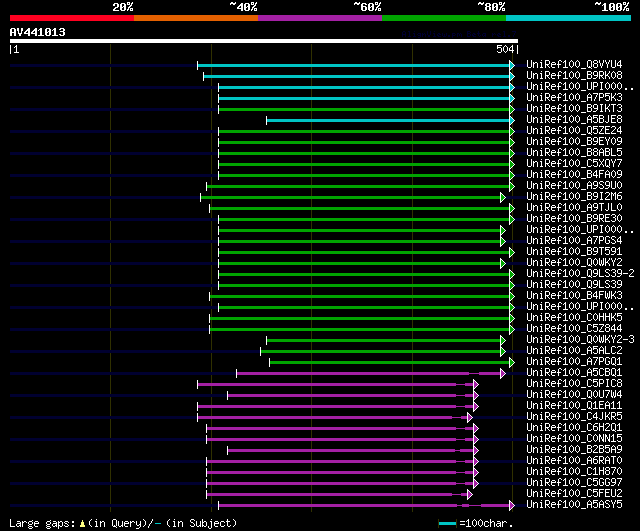Screen dimensions: 640x531
Task: Select the UniRef100_C5FEU2 label
Action: 574,494
